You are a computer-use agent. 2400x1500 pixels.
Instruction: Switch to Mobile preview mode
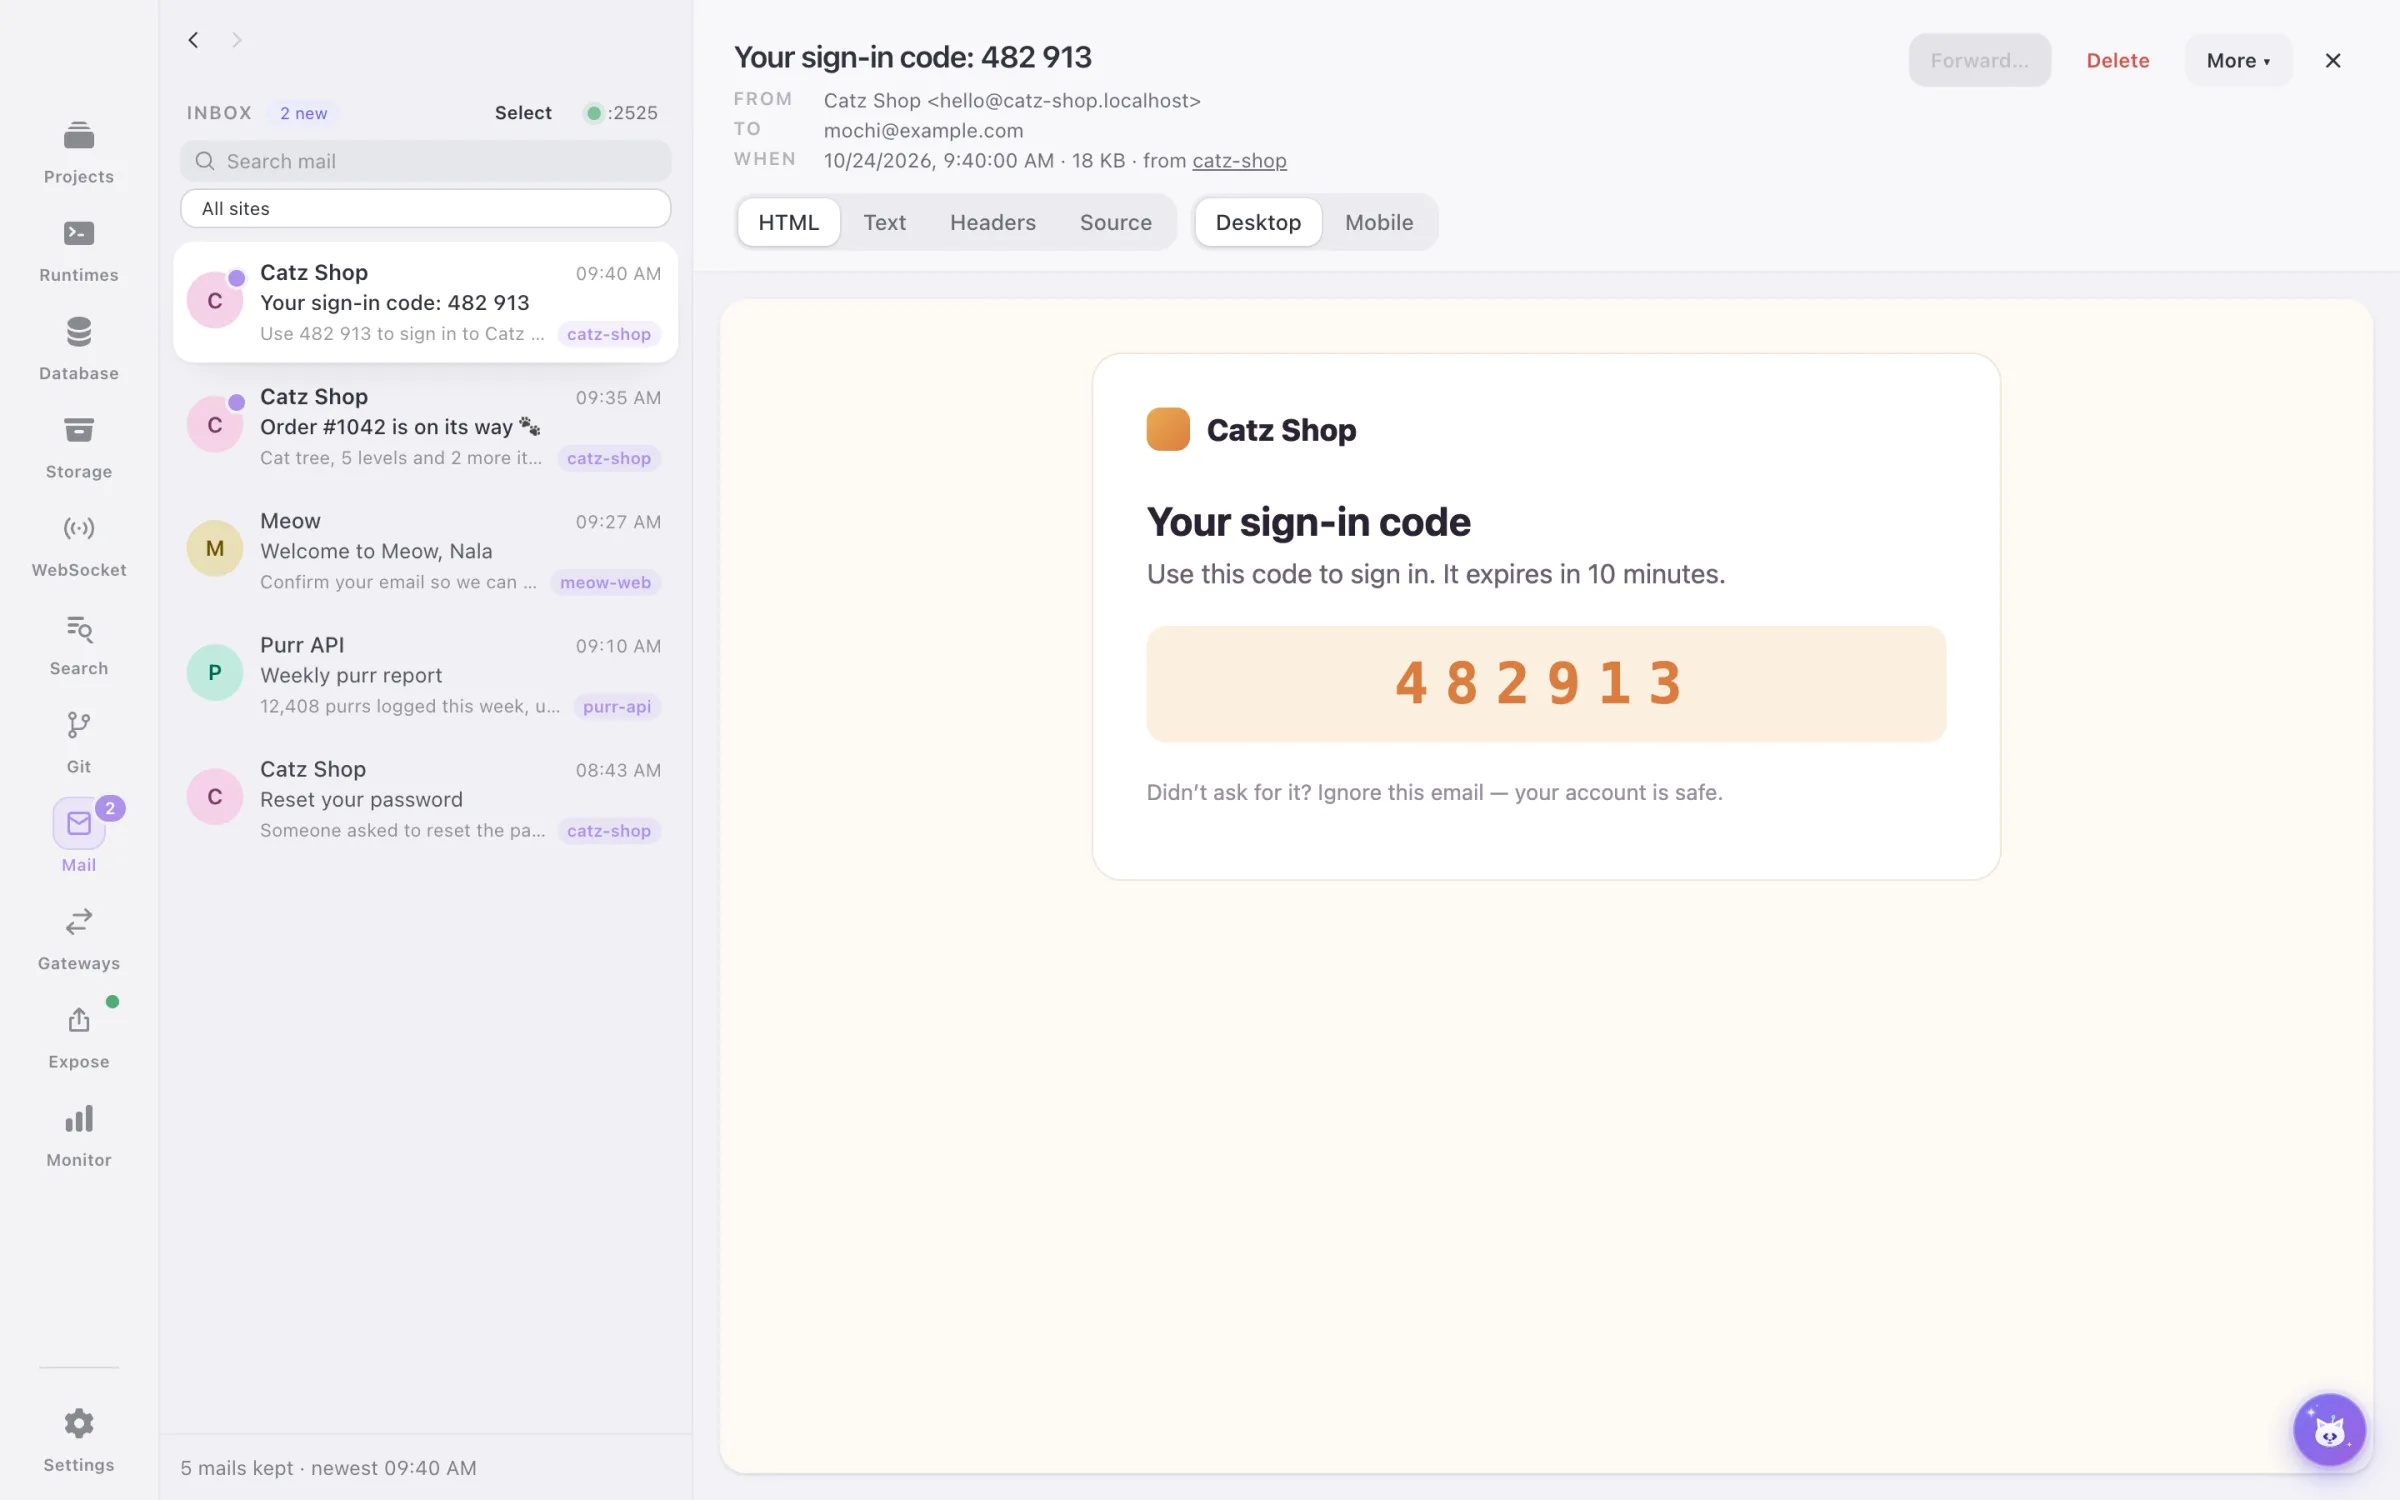click(1379, 222)
